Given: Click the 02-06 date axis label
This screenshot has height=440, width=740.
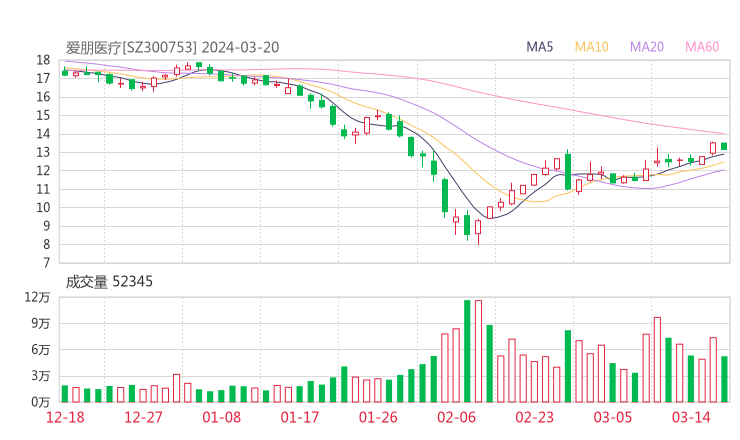Looking at the screenshot, I should (456, 417).
